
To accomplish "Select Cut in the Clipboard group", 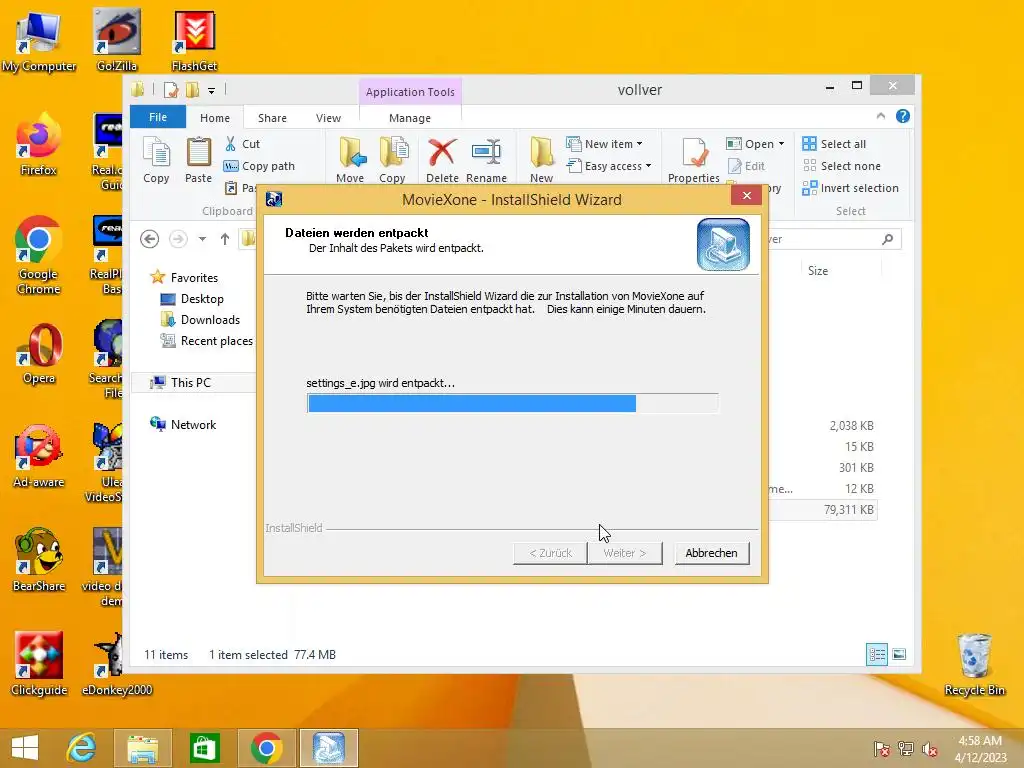I will tap(242, 144).
